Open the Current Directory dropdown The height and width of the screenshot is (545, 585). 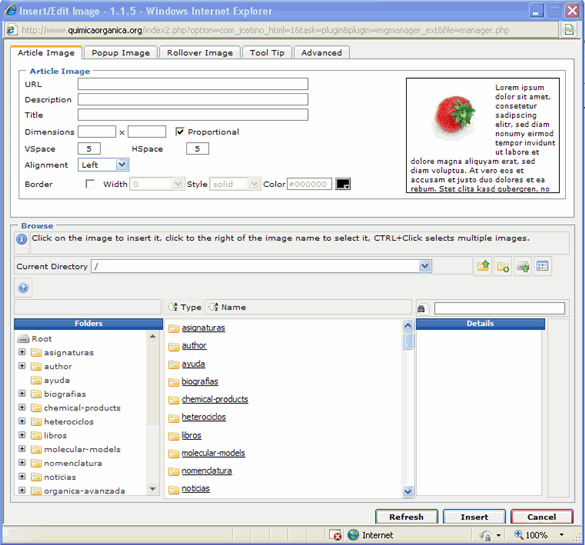[425, 266]
